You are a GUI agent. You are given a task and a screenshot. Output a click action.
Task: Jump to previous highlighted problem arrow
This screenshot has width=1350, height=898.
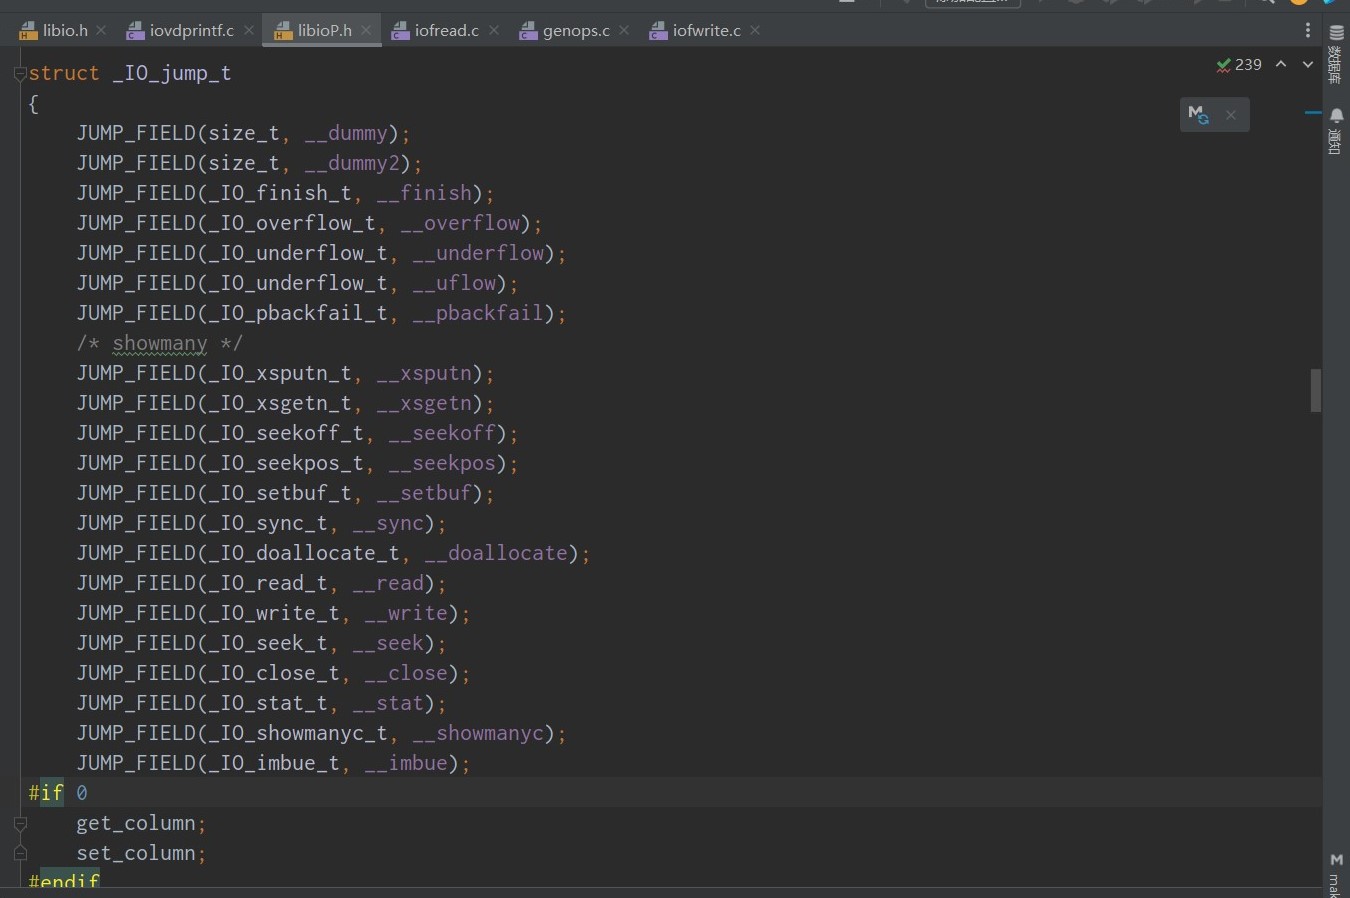1281,65
